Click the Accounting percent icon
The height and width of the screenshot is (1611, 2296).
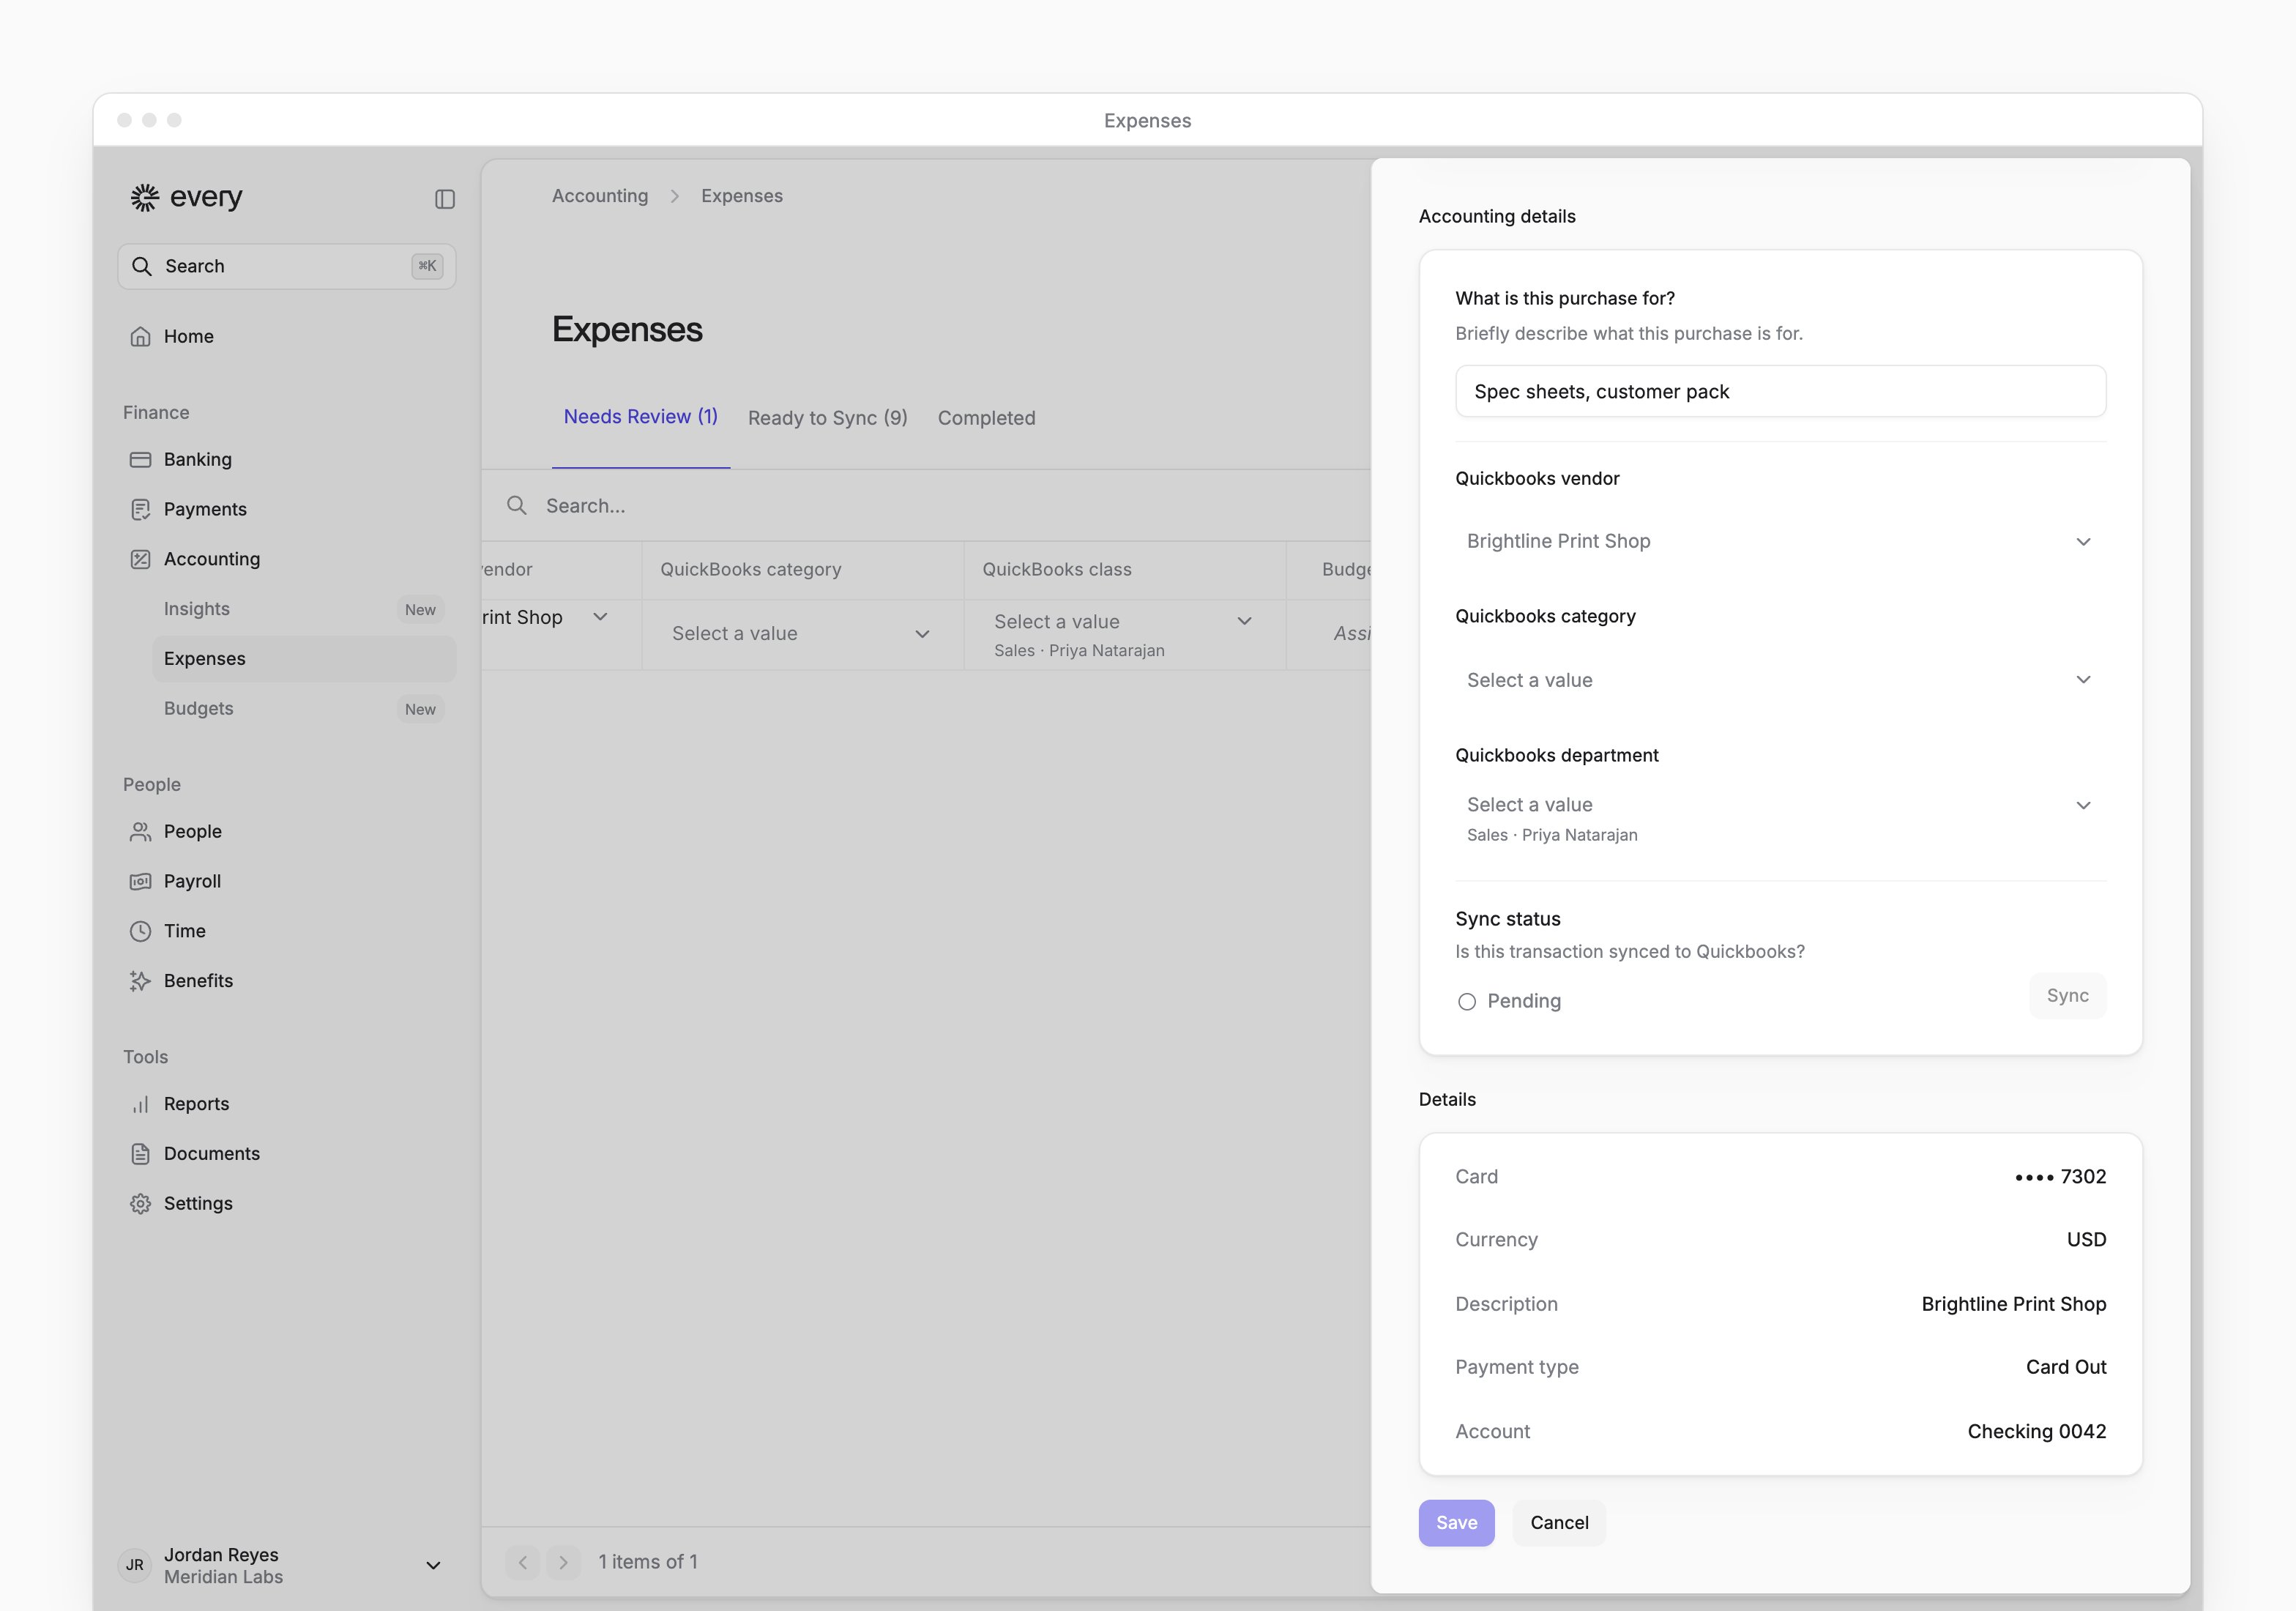(x=141, y=559)
